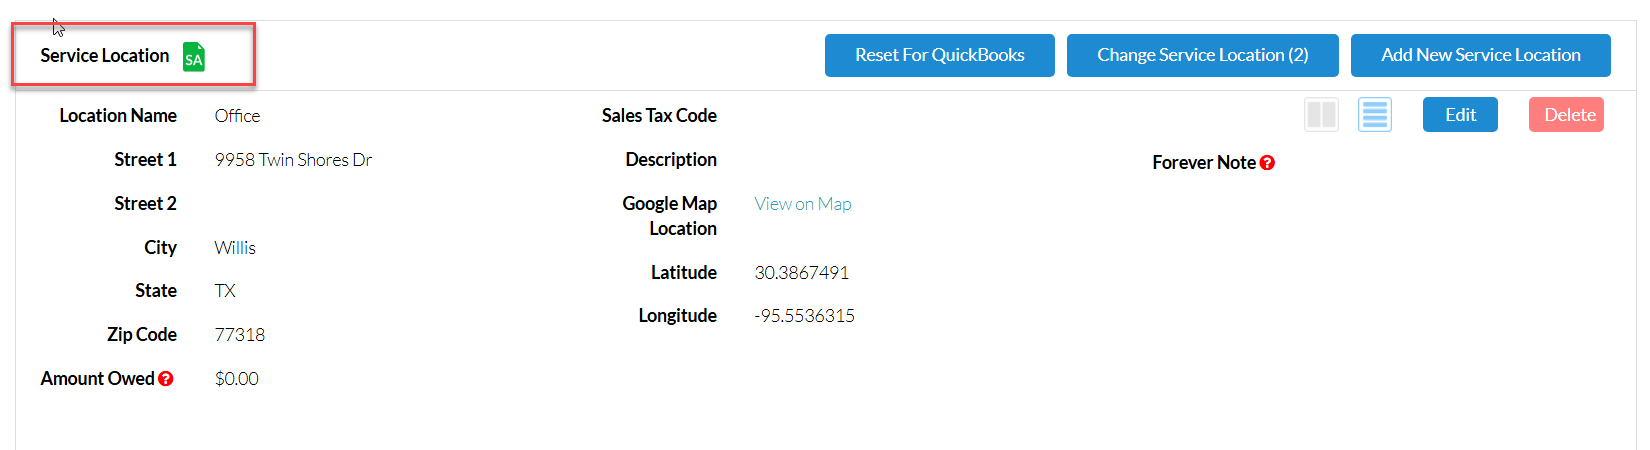Viewport: 1650px width, 450px height.
Task: Click the Location Name value Office
Action: tap(237, 116)
